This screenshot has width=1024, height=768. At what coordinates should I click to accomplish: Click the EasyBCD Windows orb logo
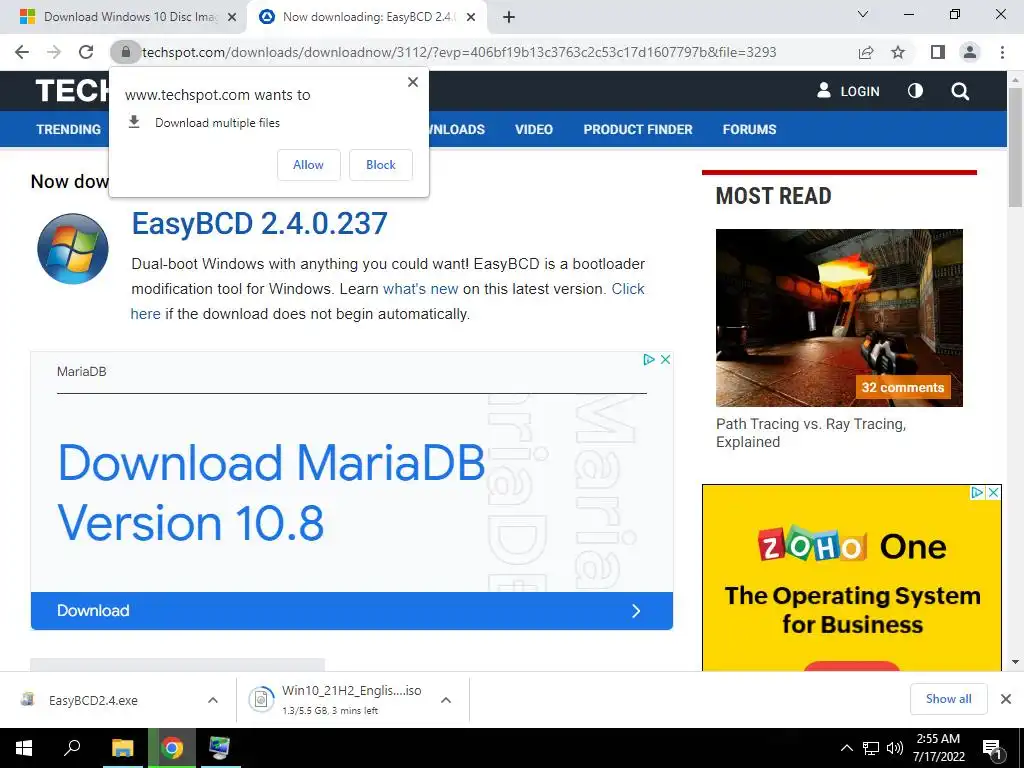coord(72,249)
